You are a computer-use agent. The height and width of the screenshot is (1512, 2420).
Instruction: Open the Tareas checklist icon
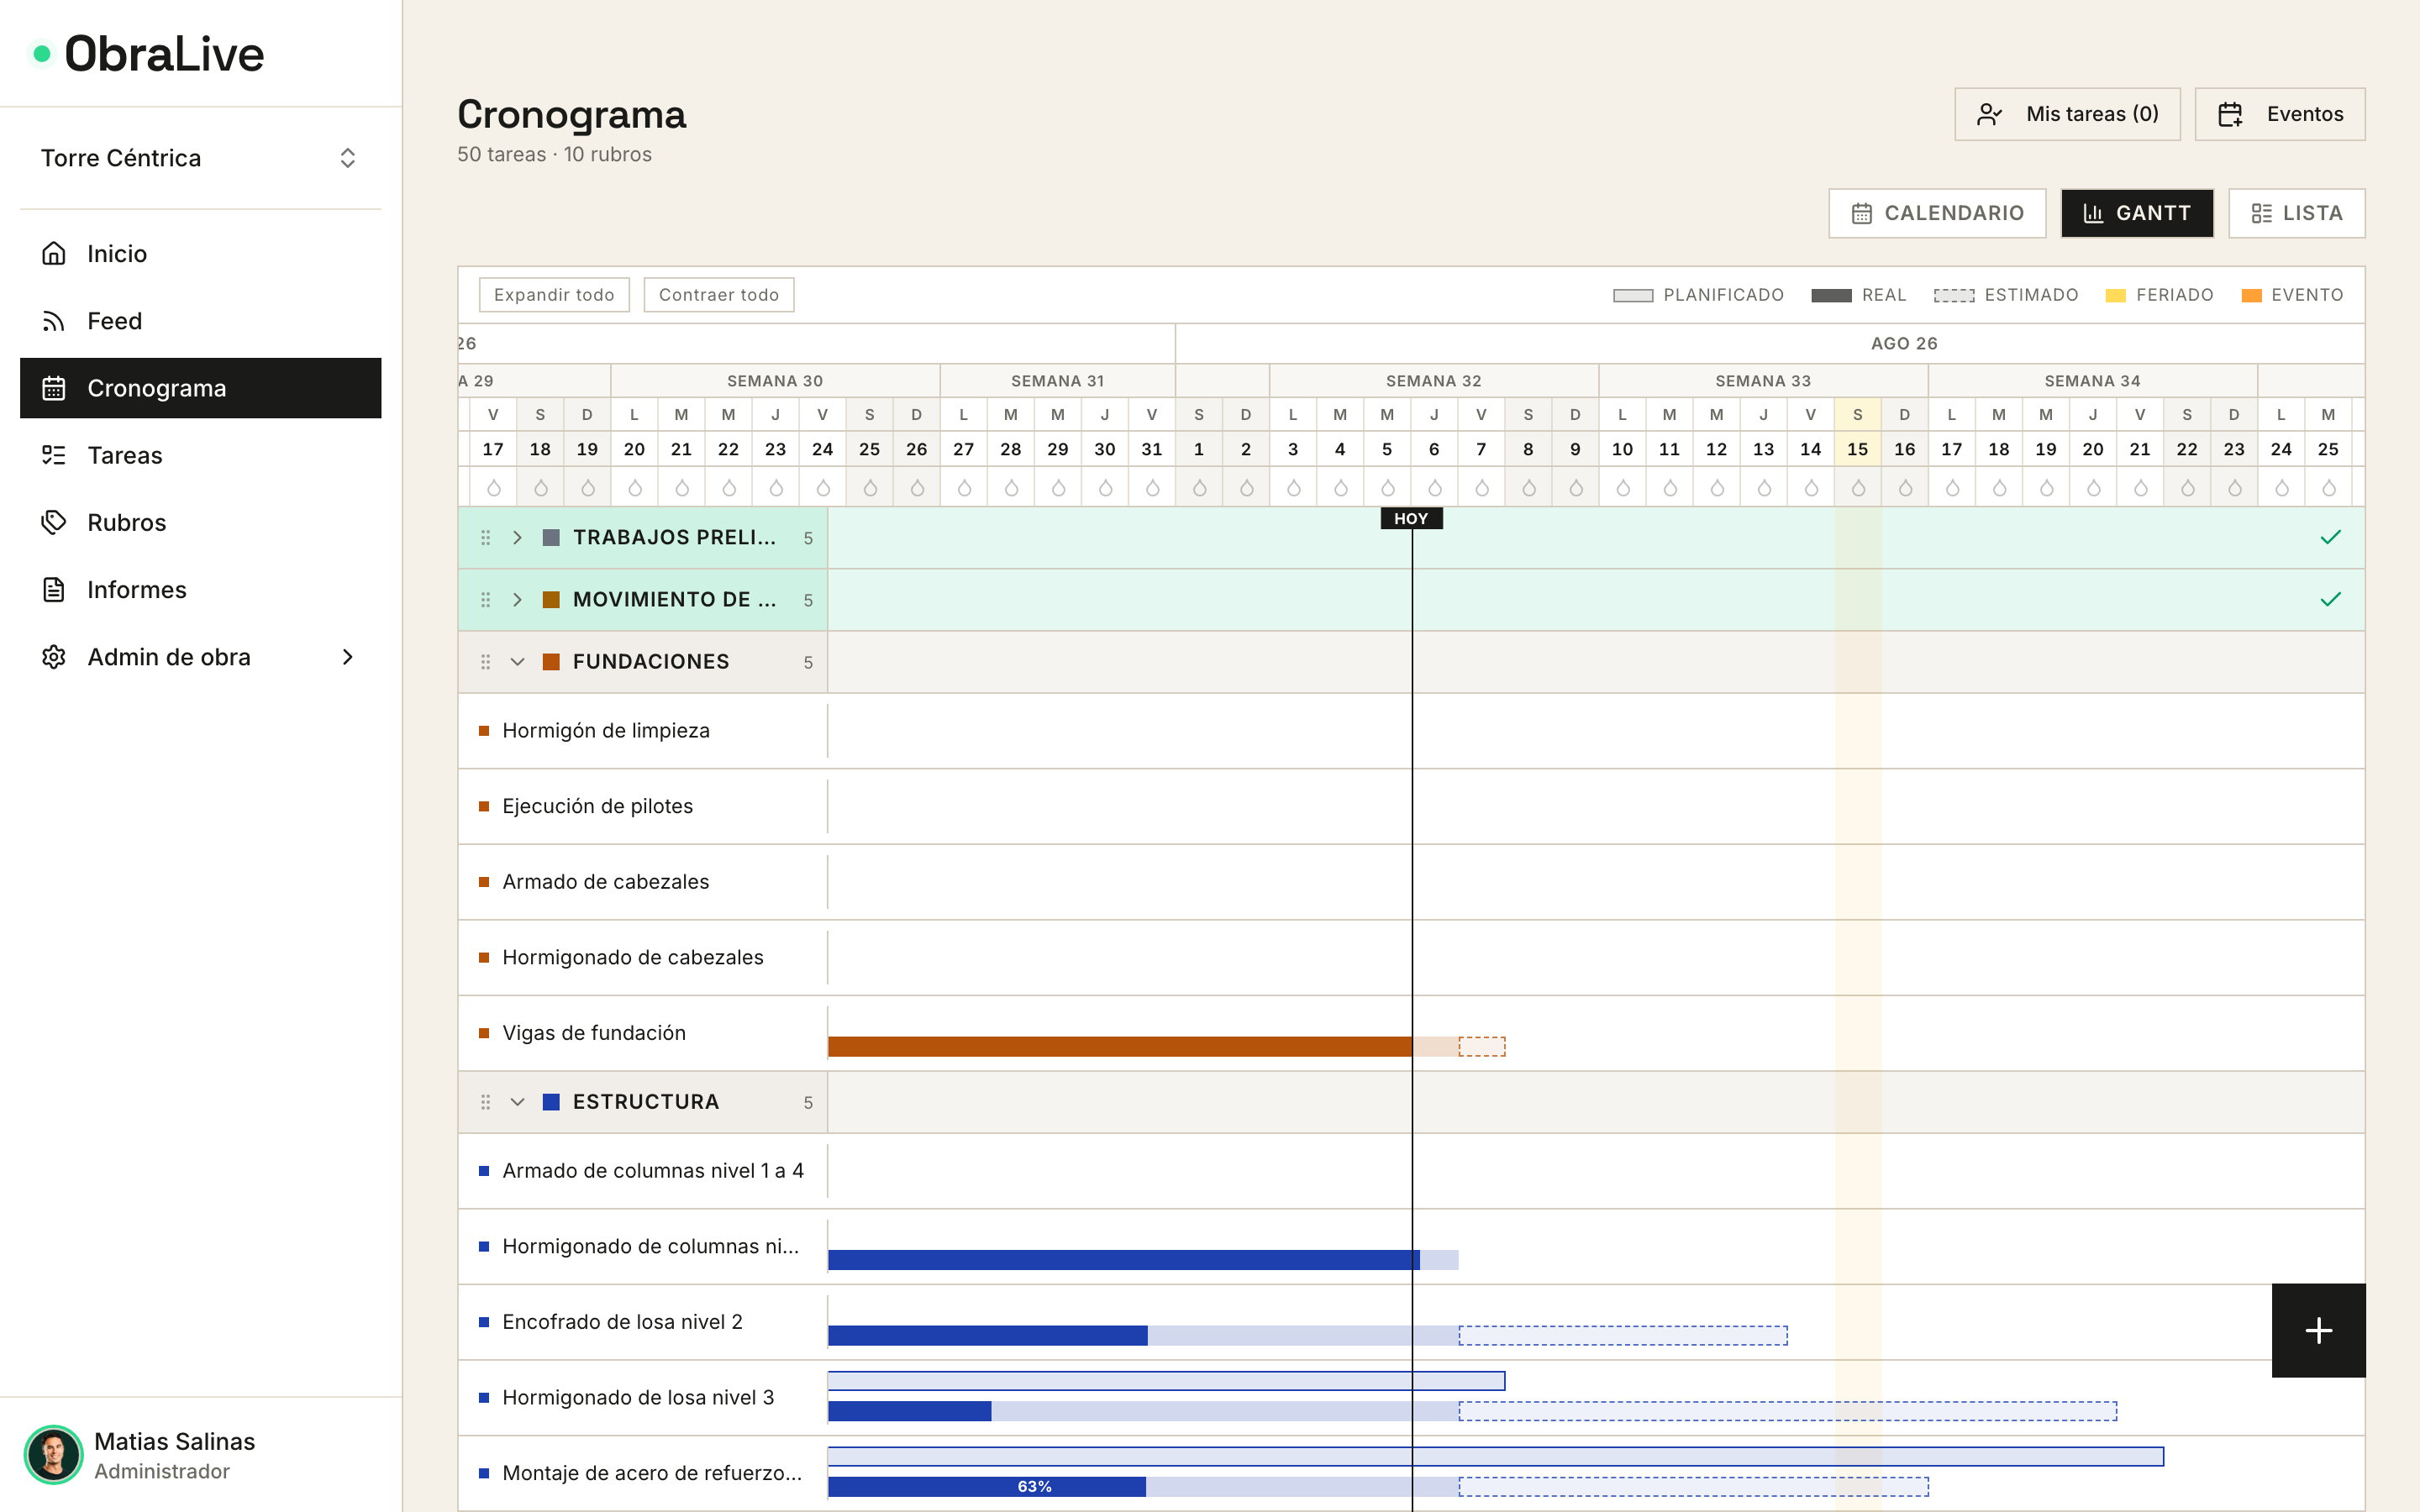[53, 455]
